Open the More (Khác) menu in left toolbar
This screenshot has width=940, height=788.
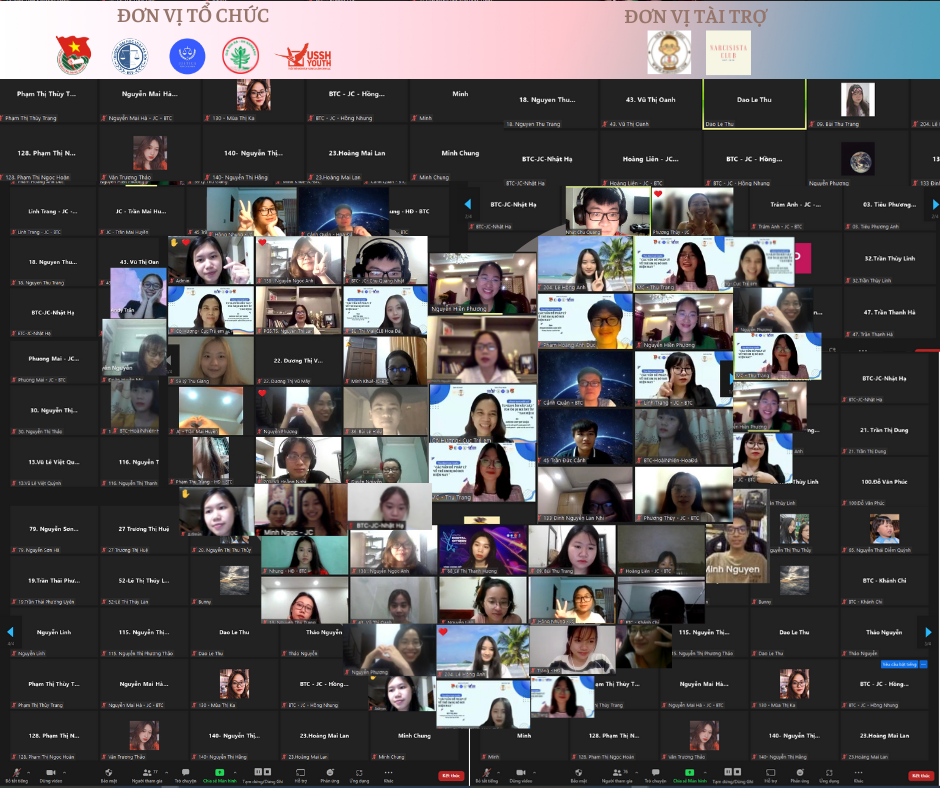point(386,771)
